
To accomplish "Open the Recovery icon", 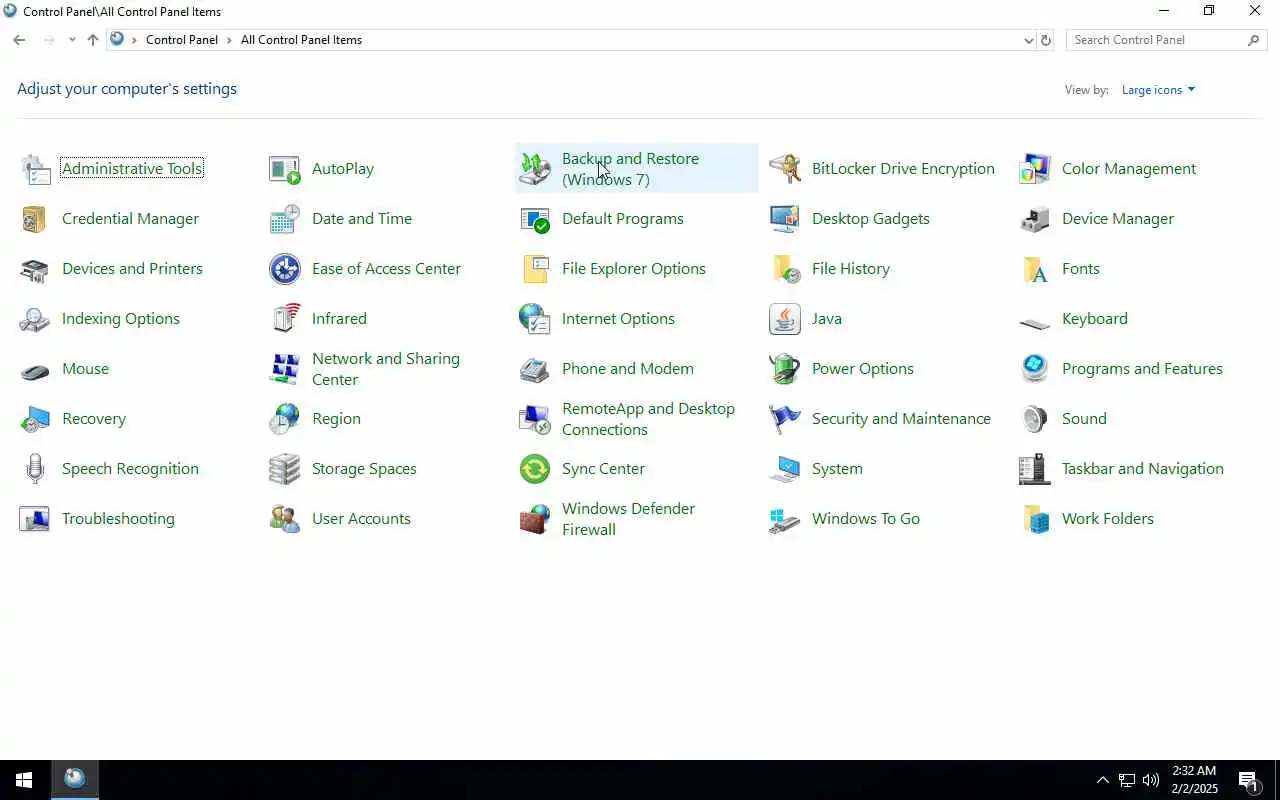I will [x=35, y=419].
